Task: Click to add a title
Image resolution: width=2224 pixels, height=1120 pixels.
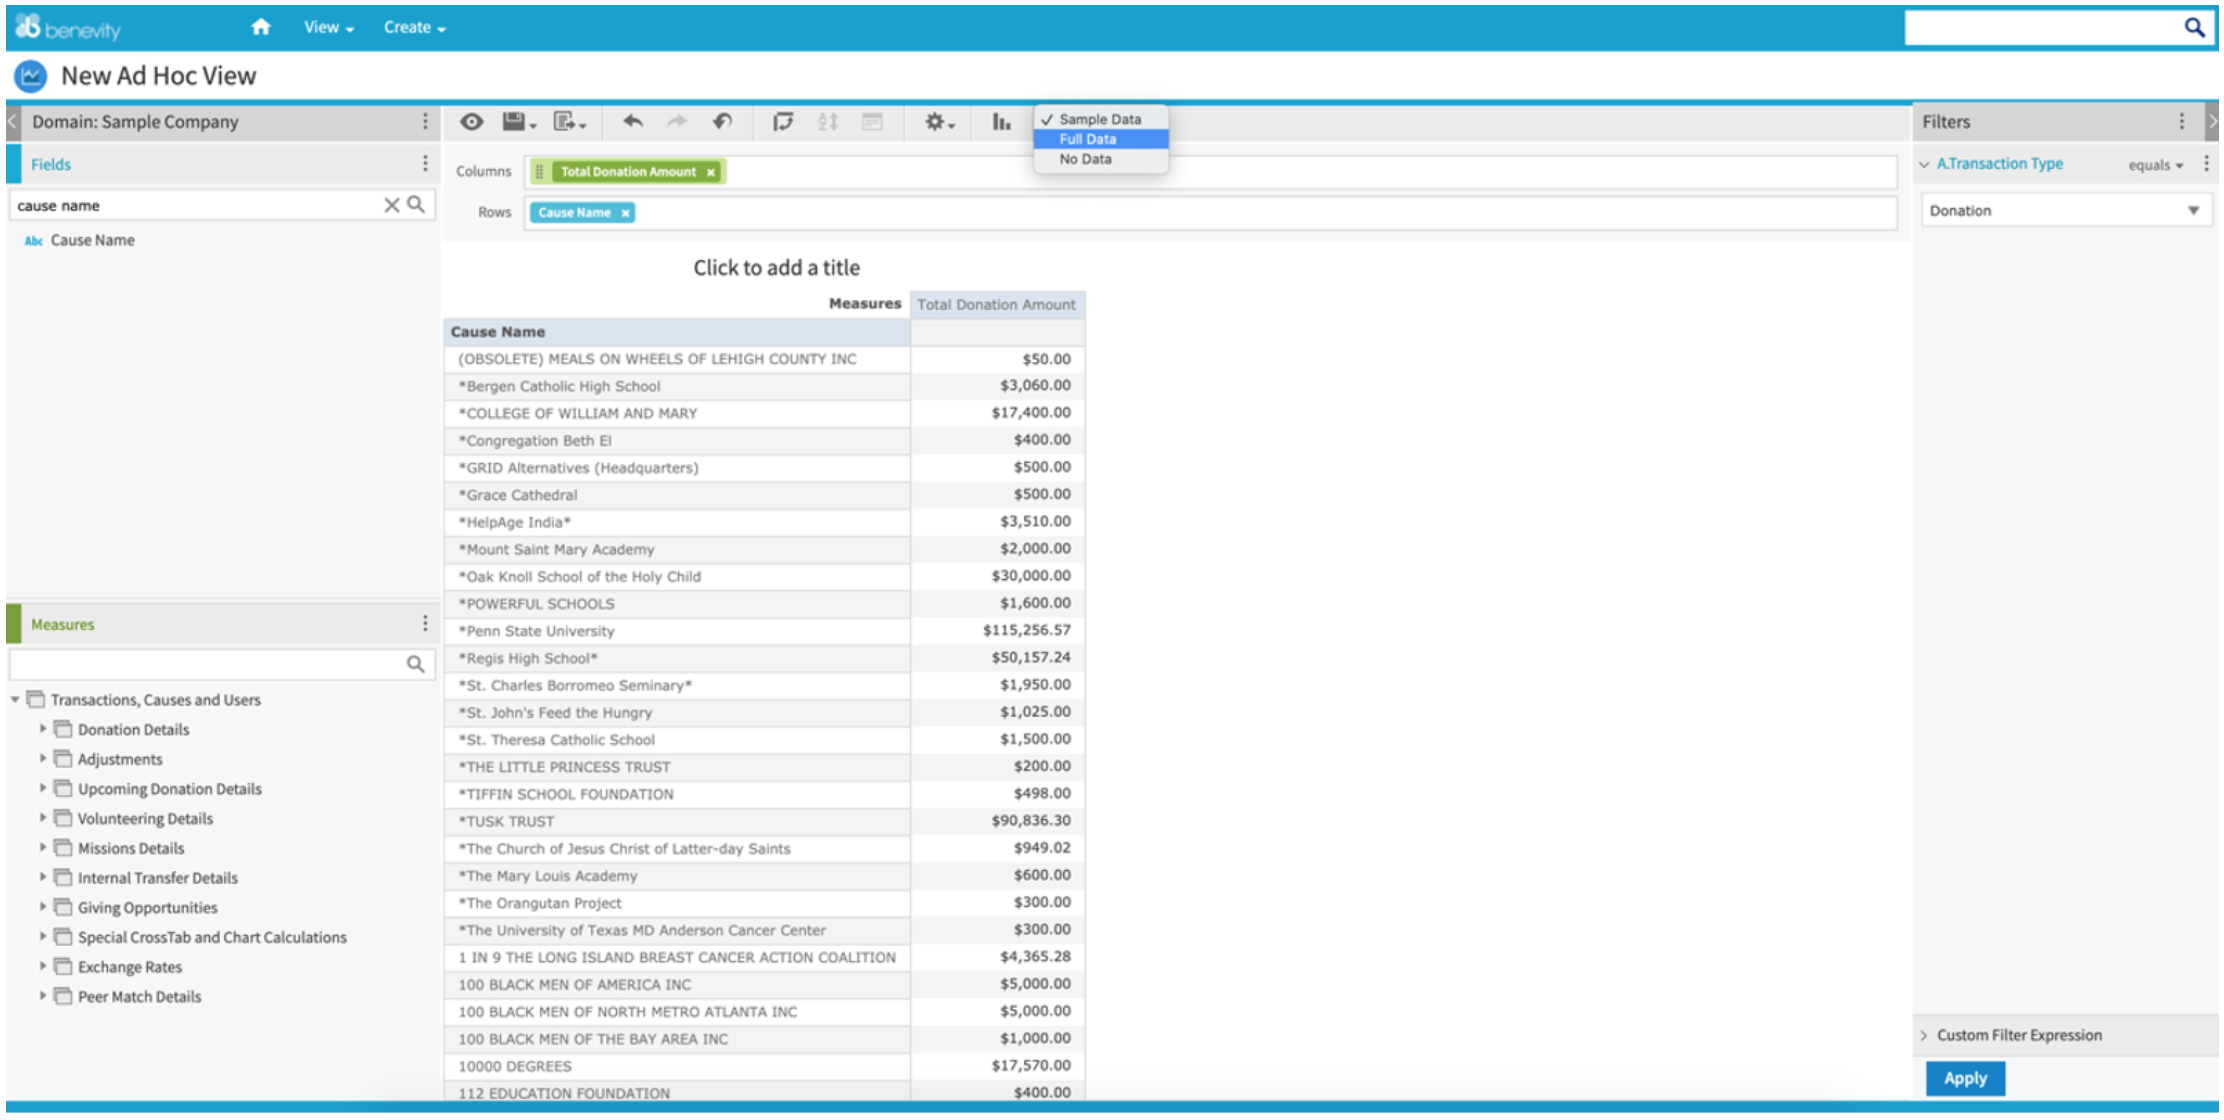Action: tap(776, 268)
